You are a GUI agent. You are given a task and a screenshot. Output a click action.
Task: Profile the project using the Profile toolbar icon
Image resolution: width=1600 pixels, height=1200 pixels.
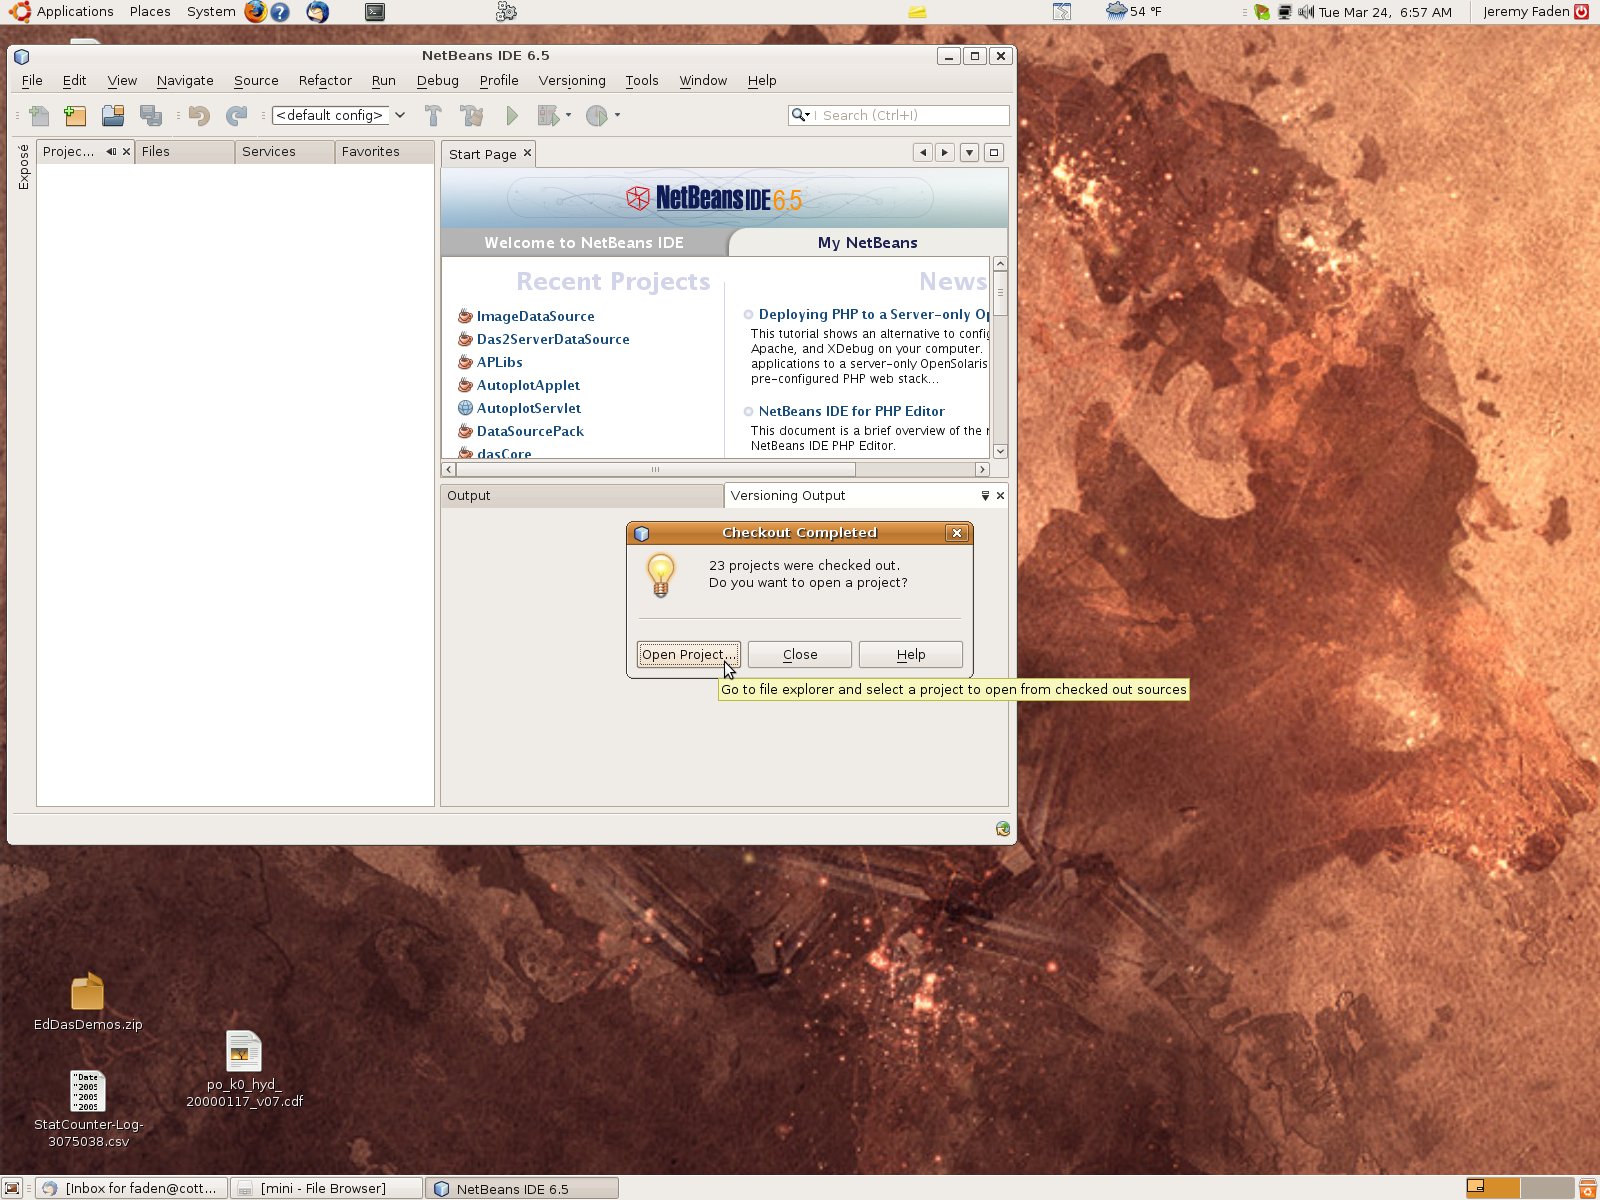click(597, 115)
